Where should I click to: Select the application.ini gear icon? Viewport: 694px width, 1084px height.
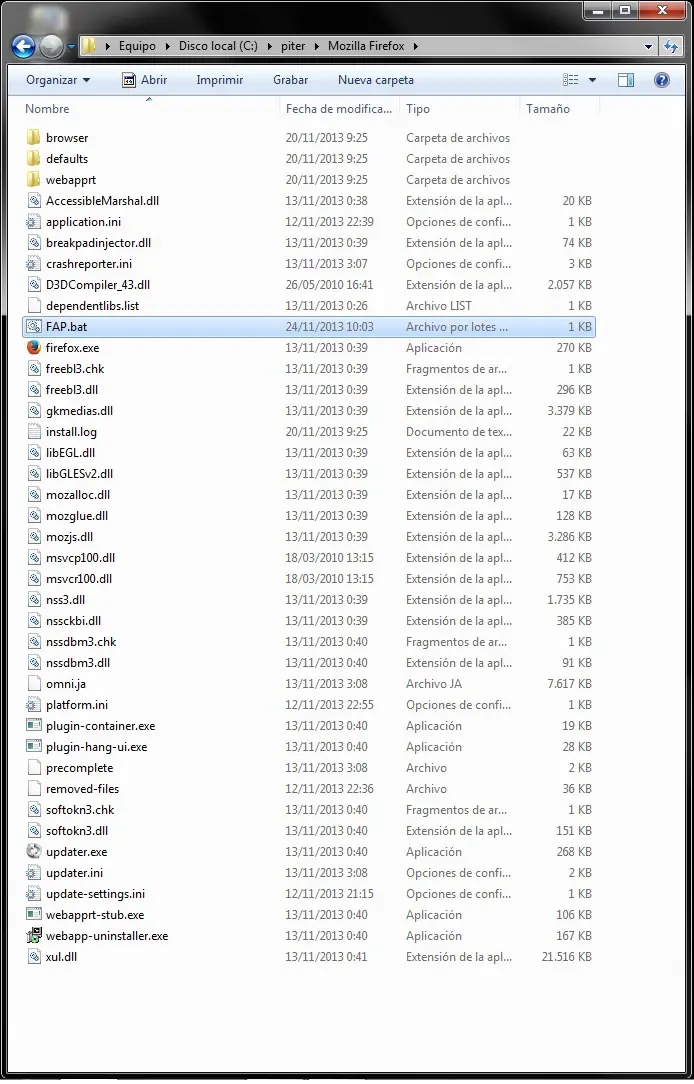pos(34,222)
